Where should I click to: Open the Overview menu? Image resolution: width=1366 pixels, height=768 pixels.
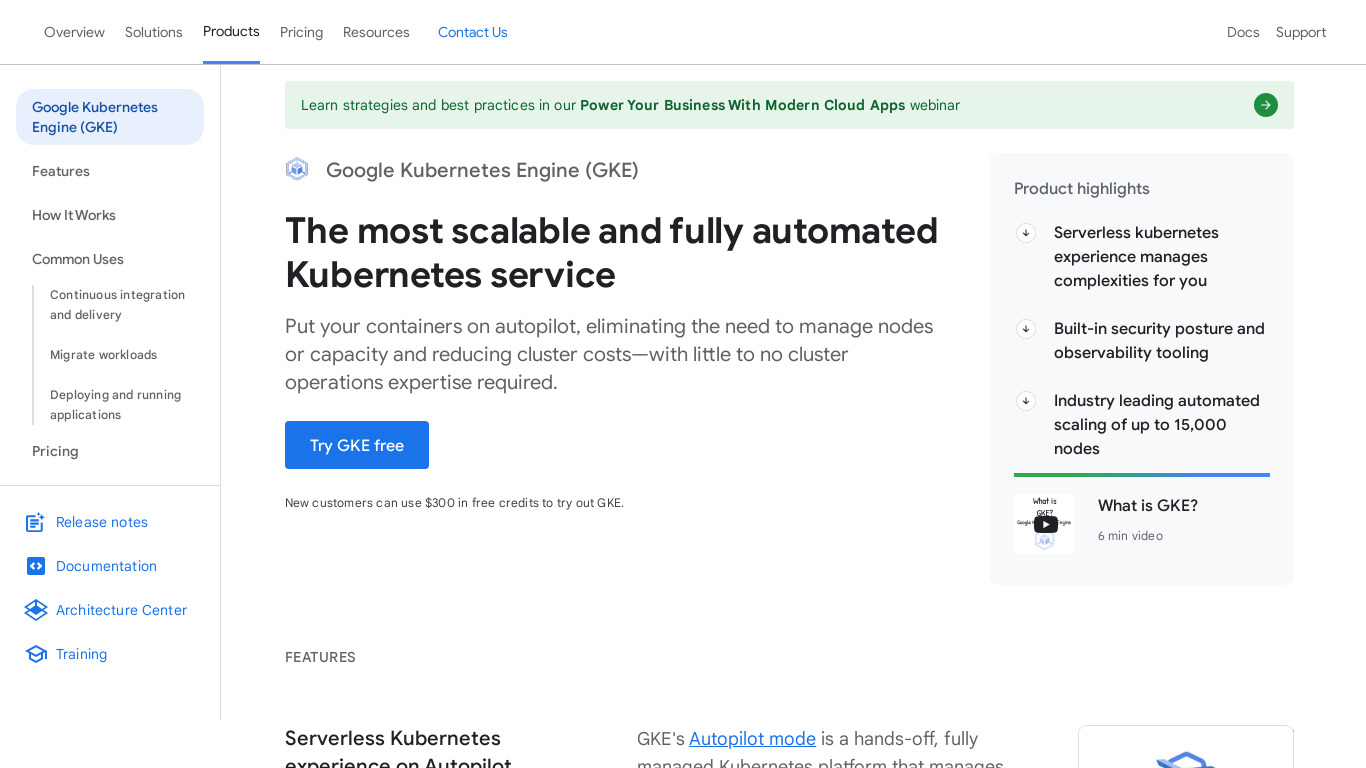point(74,32)
